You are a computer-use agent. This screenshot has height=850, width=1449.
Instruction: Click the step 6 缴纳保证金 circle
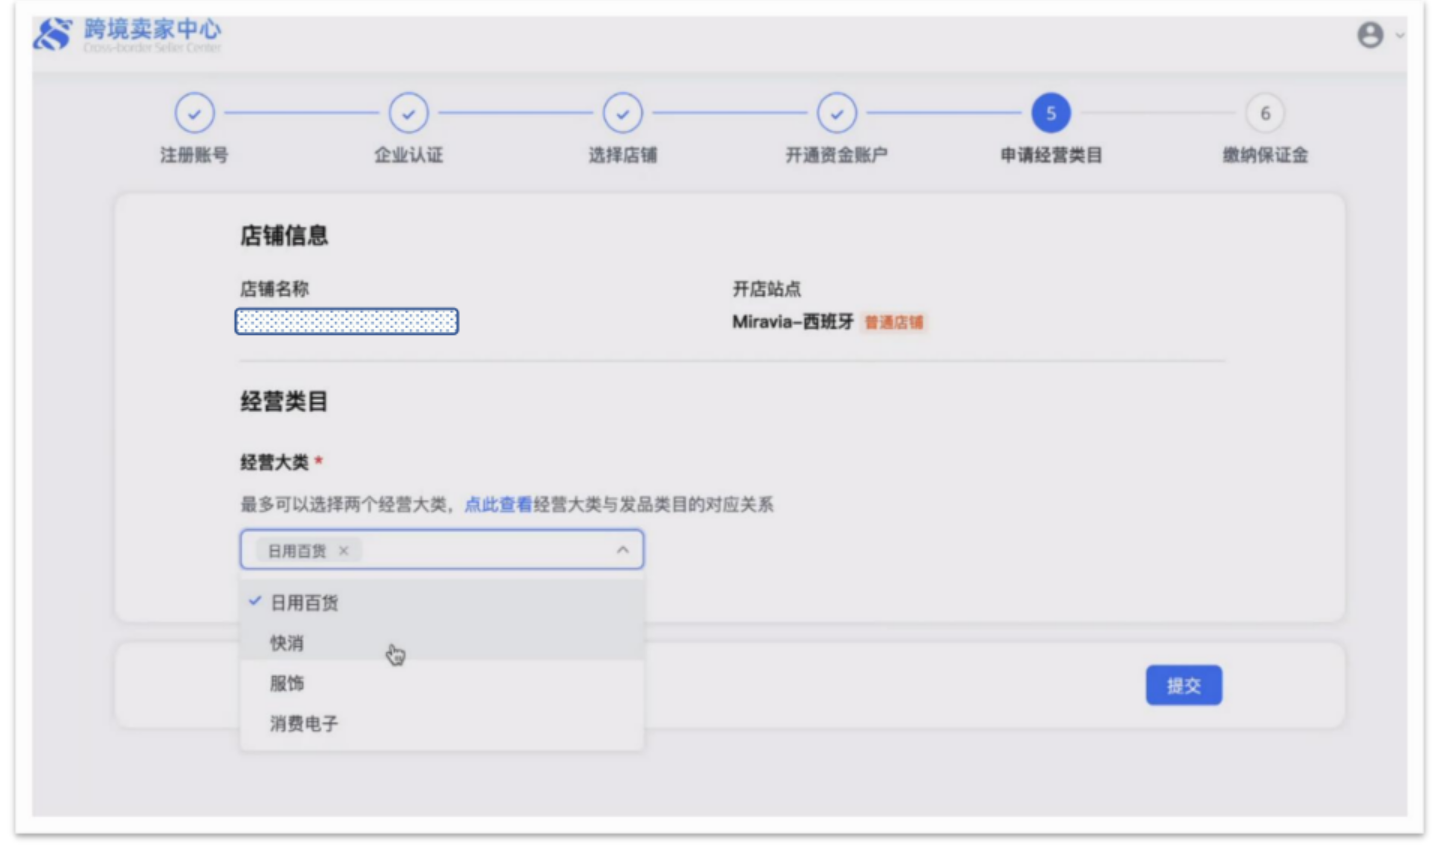(x=1265, y=114)
